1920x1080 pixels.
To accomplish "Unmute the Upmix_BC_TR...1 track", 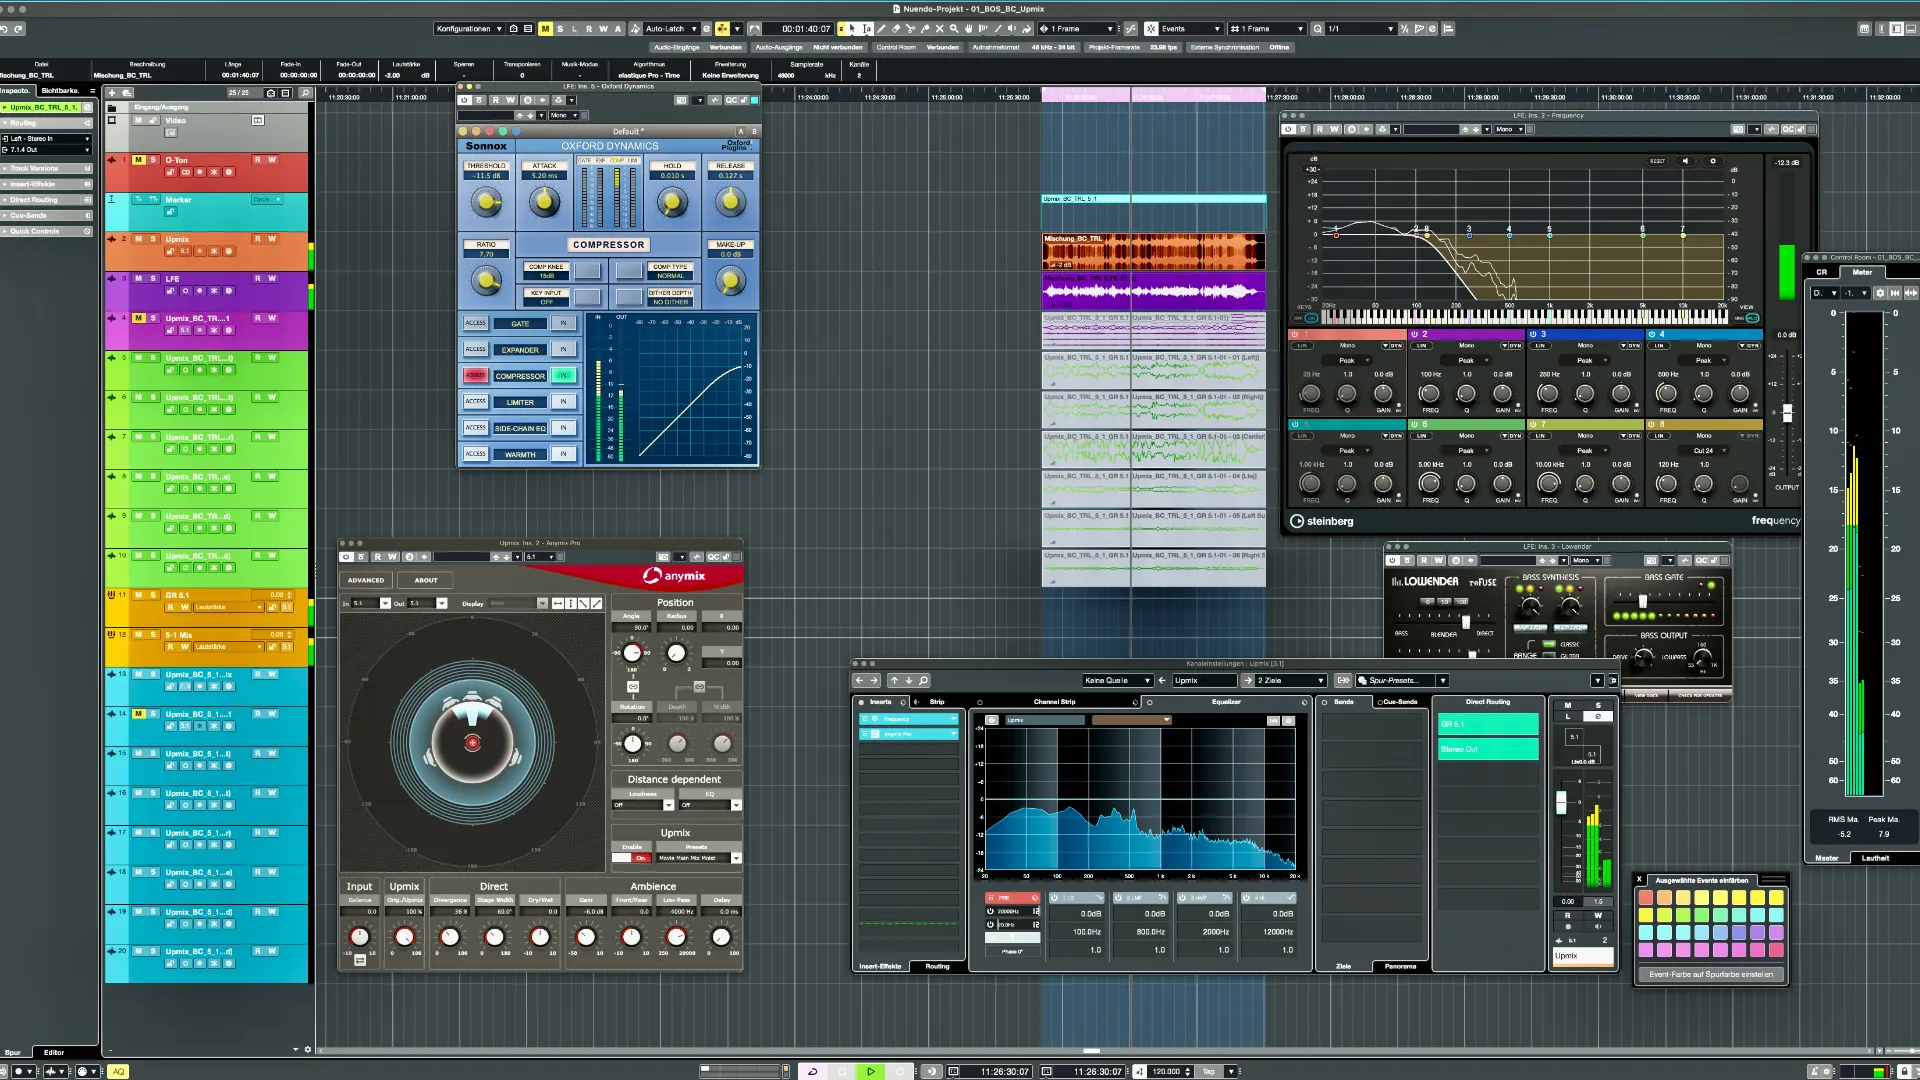I will pyautogui.click(x=139, y=318).
